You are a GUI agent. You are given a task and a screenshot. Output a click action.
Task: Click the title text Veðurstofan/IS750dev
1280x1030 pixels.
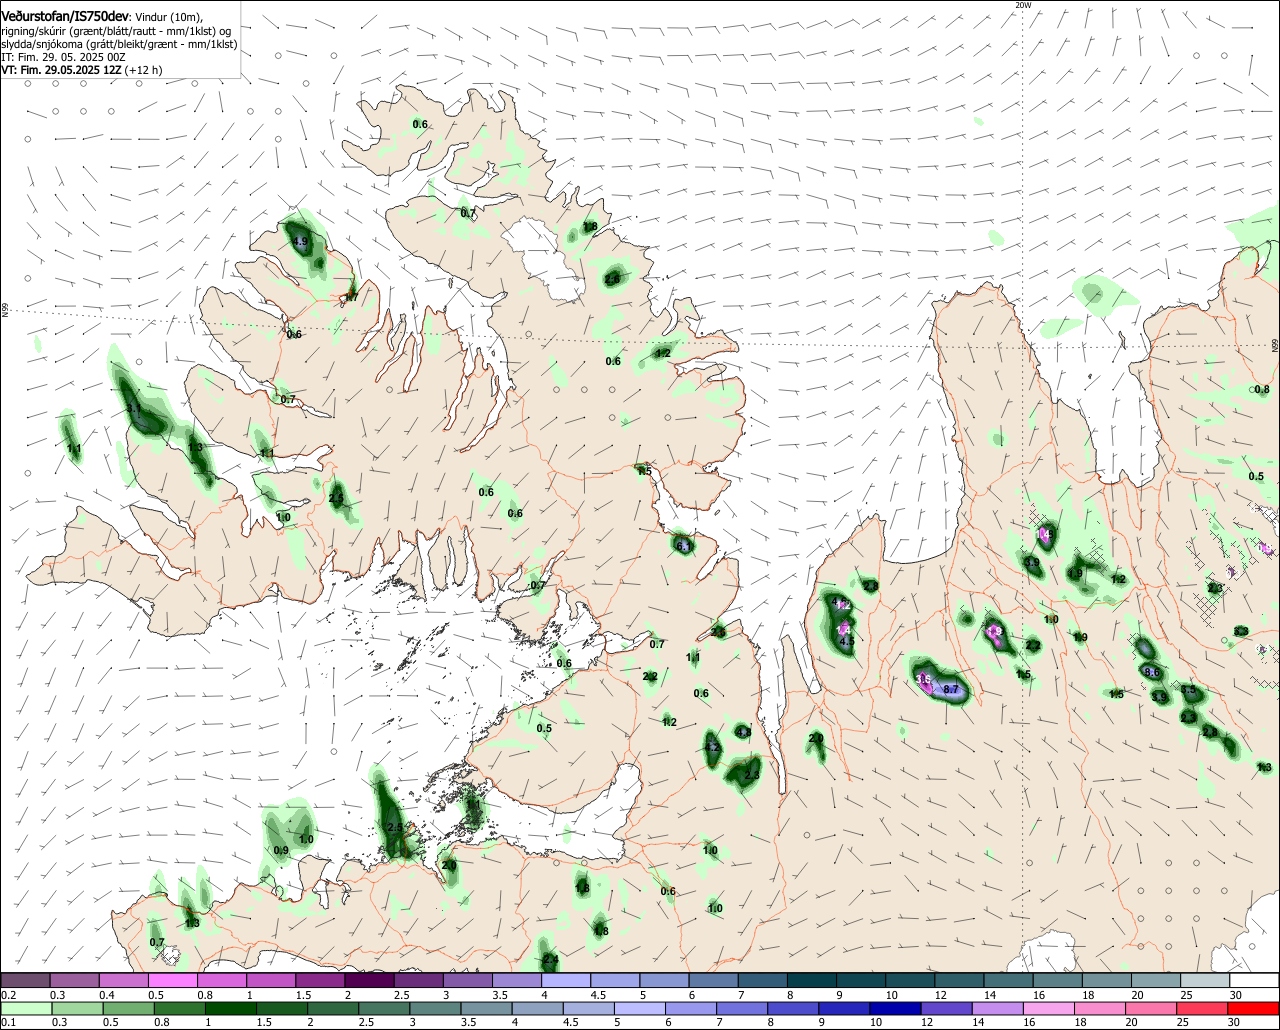pos(65,17)
